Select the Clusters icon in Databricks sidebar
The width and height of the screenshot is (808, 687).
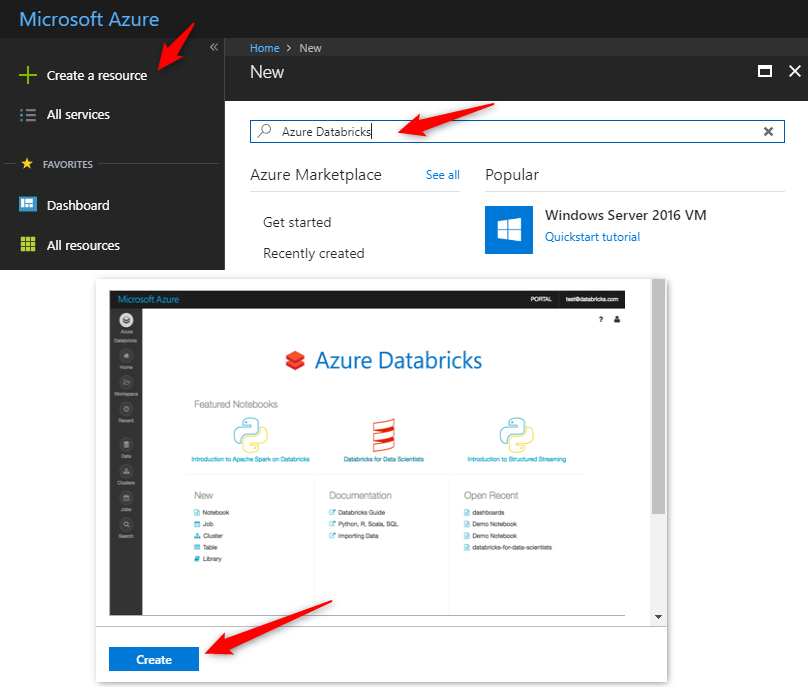coord(126,471)
